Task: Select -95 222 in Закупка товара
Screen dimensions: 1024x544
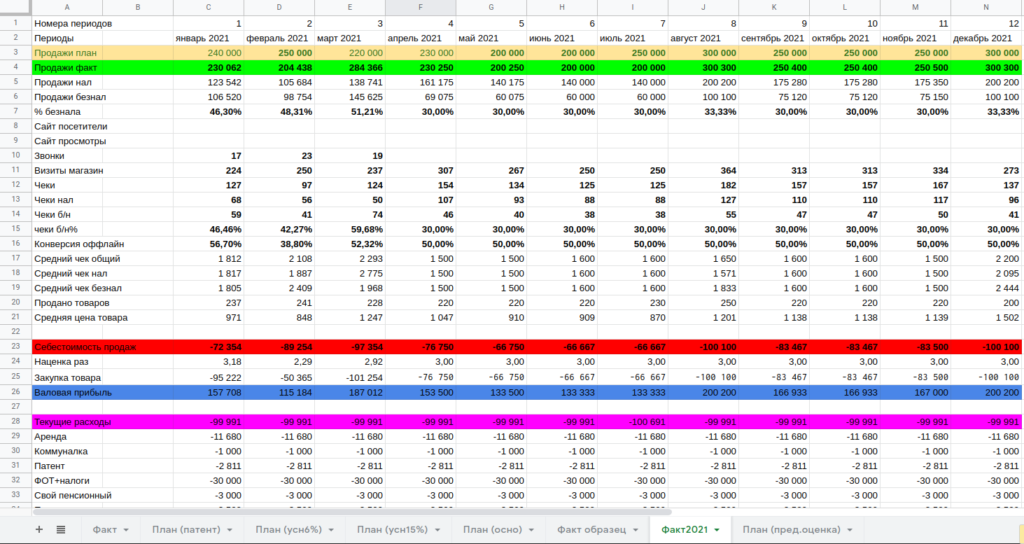Action: coord(209,377)
